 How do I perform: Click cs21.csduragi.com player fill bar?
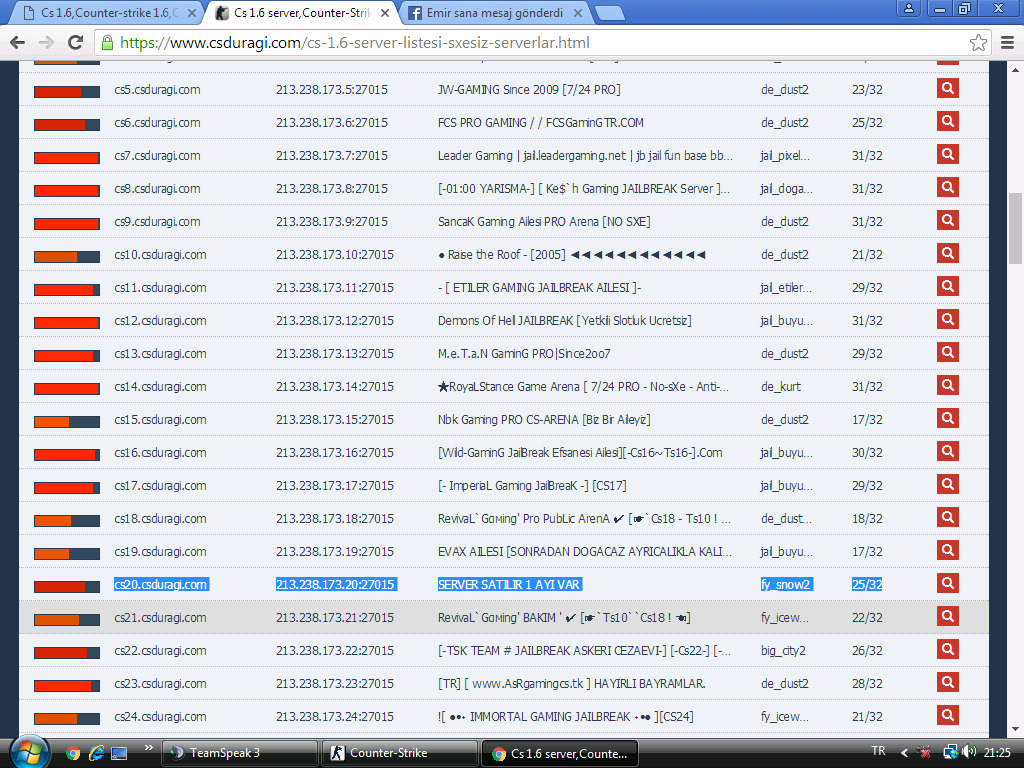[67, 619]
